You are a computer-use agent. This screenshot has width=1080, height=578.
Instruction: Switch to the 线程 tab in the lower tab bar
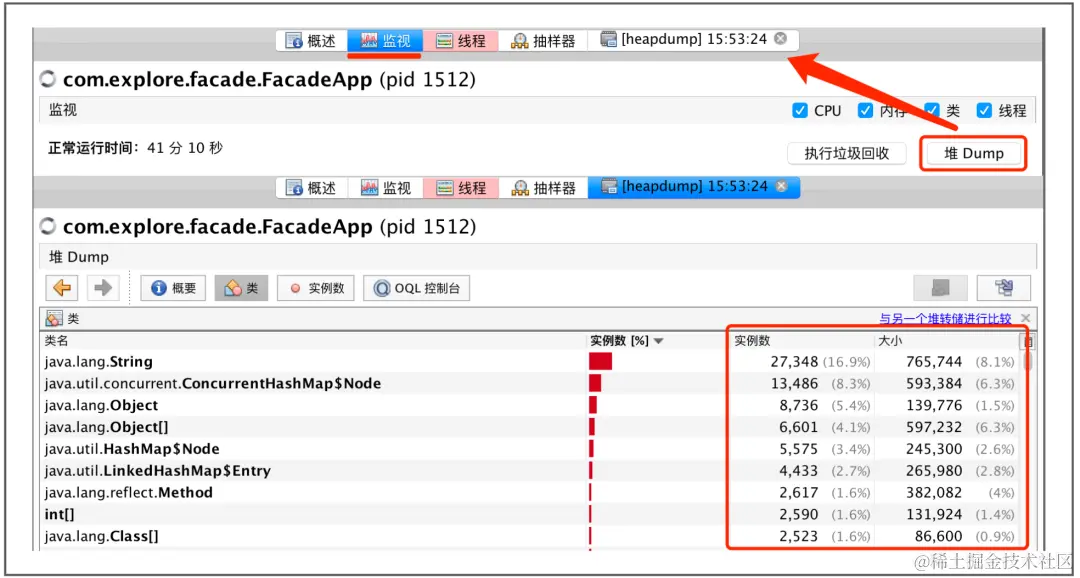pyautogui.click(x=461, y=187)
